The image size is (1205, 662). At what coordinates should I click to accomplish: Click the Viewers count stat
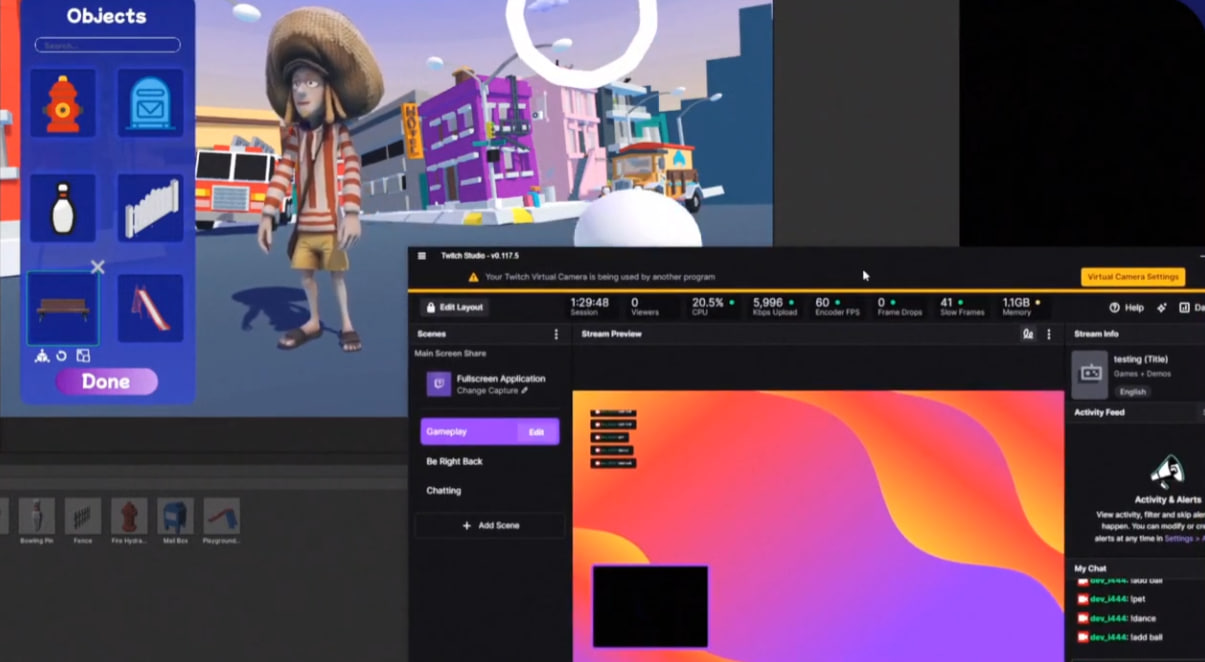click(644, 306)
